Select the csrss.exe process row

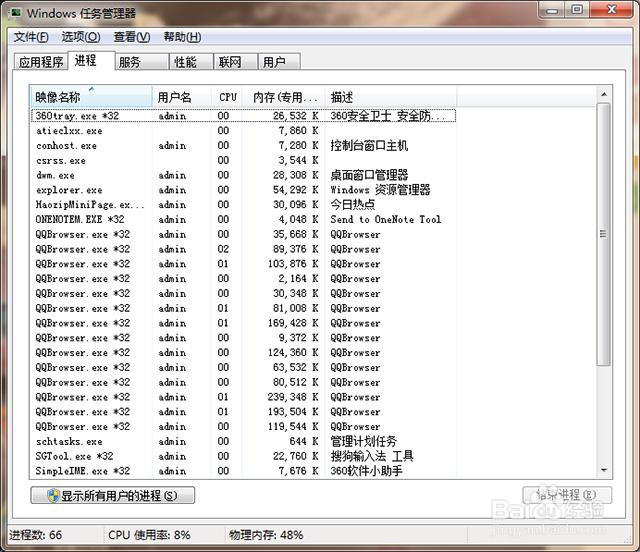tap(244, 160)
